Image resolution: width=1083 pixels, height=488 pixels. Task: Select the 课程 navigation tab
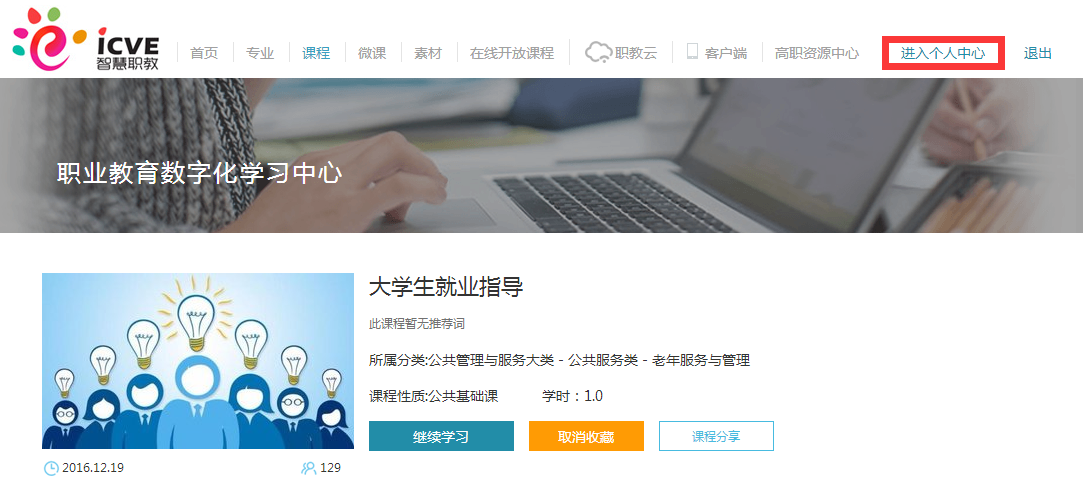(x=316, y=53)
